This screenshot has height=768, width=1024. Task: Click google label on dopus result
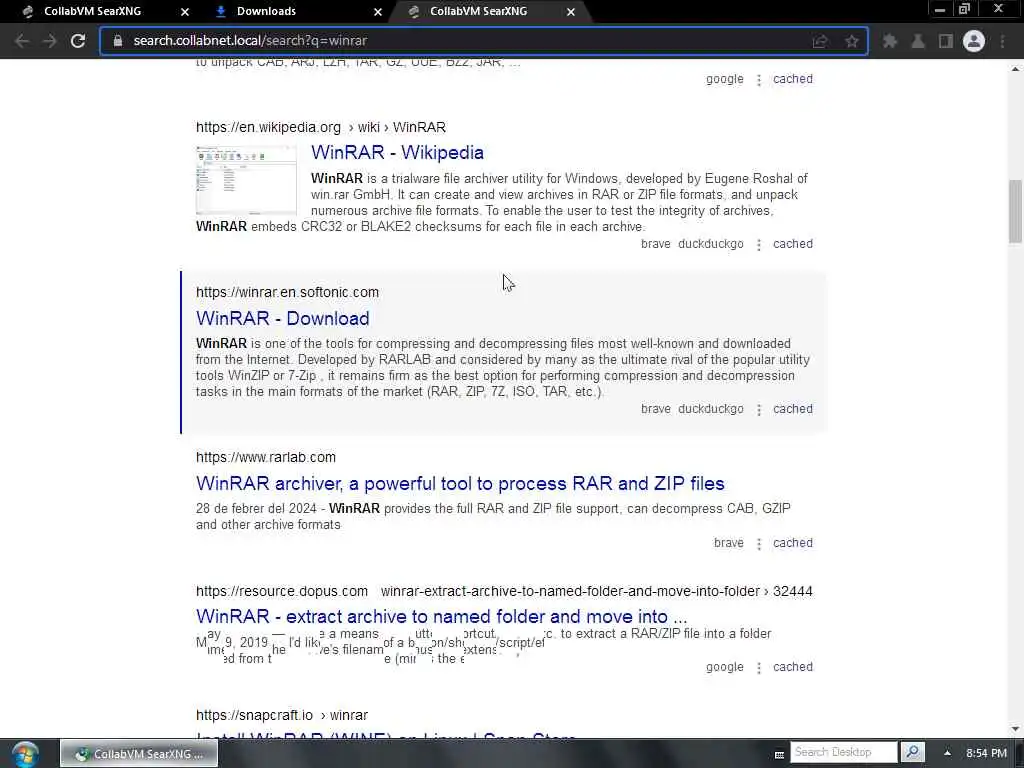pyautogui.click(x=724, y=667)
